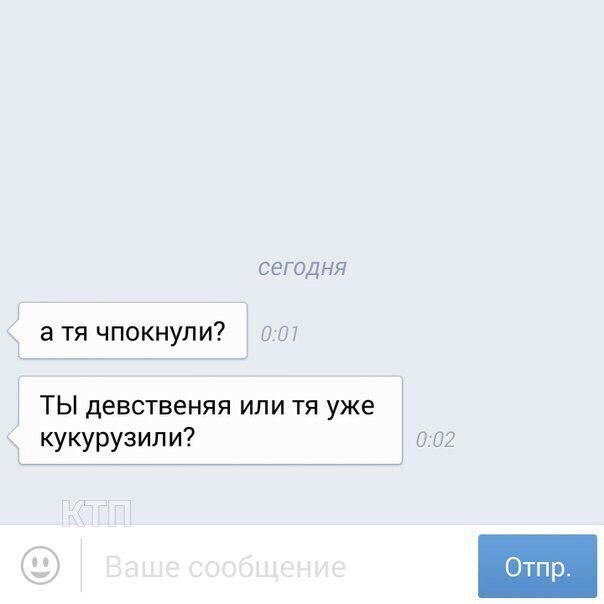This screenshot has width=604, height=604.
Task: Tap the tail pointer of the second bubble
Action: pos(13,438)
